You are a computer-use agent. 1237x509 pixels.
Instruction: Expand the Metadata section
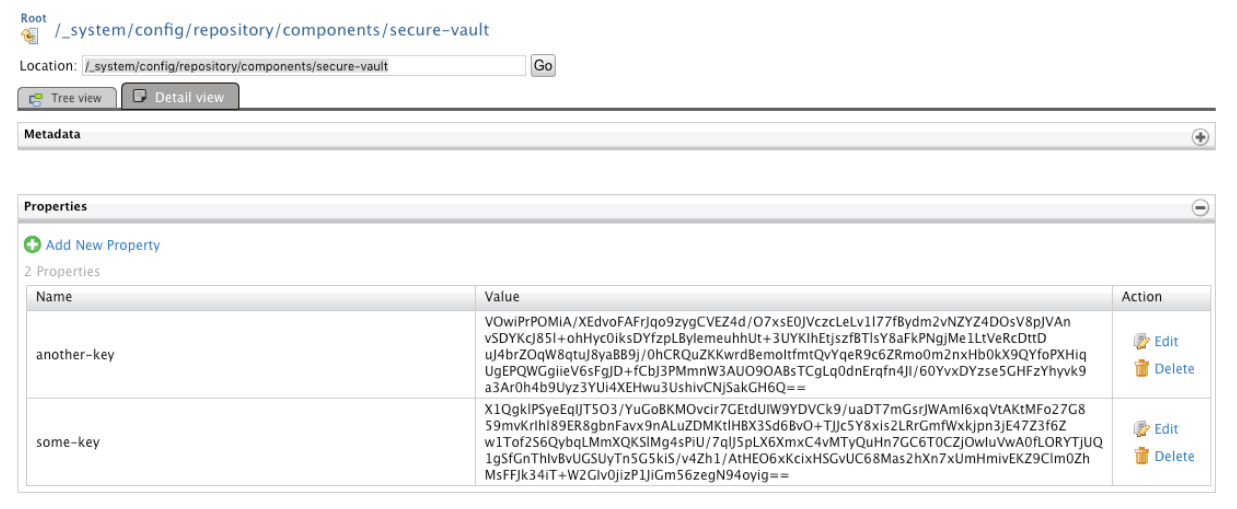click(1200, 137)
